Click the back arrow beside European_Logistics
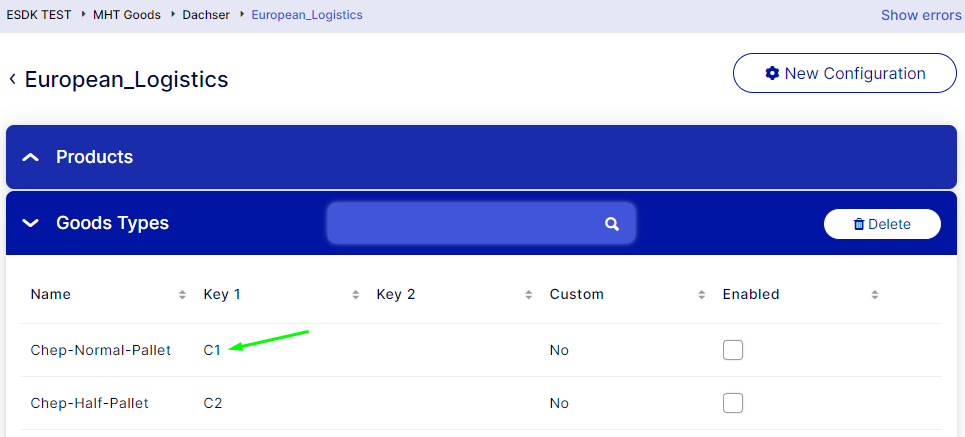The height and width of the screenshot is (437, 965). click(12, 79)
